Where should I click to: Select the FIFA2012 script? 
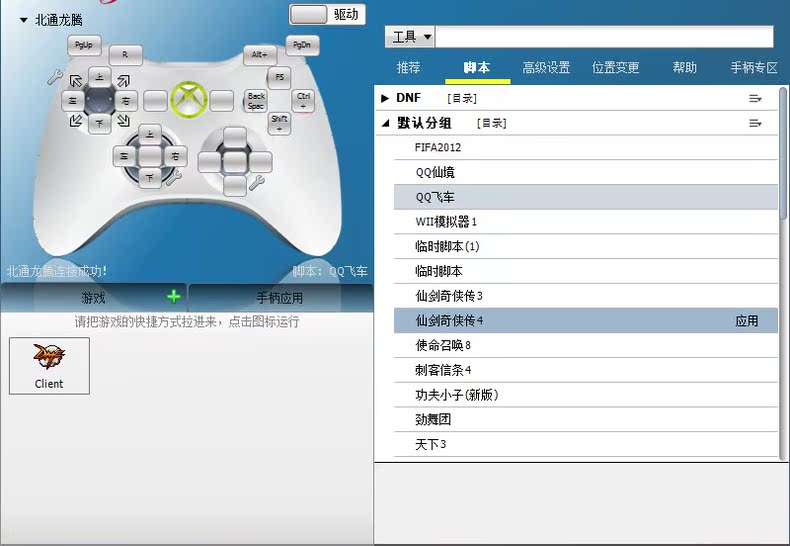click(x=586, y=148)
